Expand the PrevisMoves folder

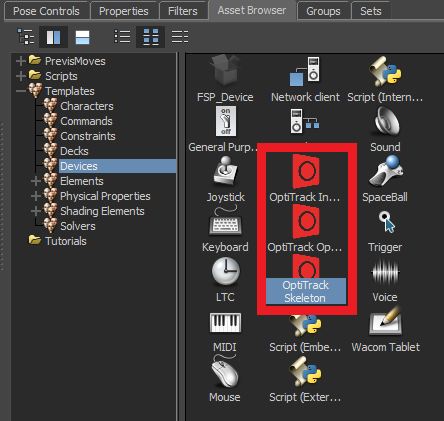point(21,61)
